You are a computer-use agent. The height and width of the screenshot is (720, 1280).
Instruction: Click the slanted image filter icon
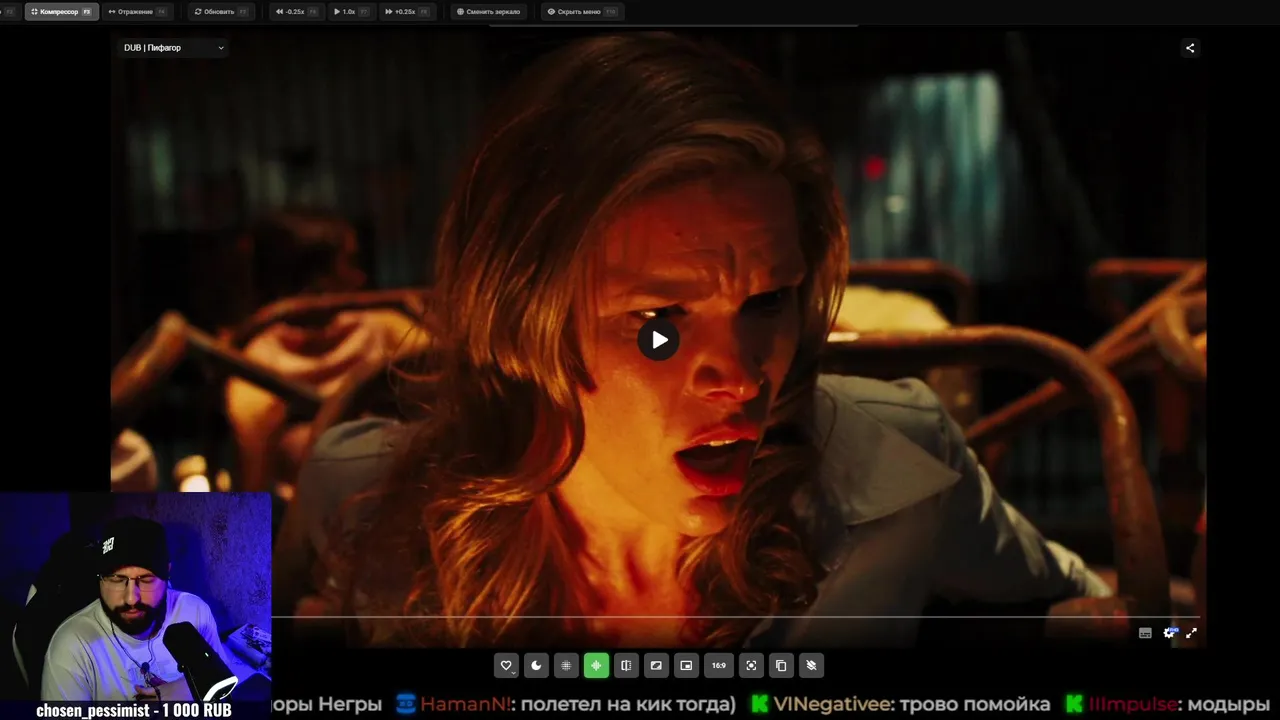click(656, 665)
